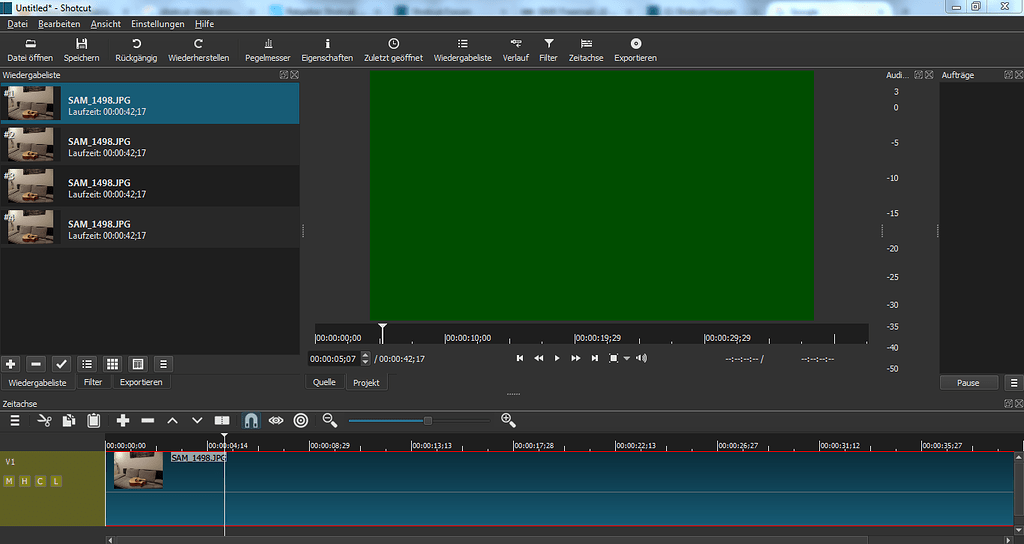Toggle ripple all tracks target icon
Image resolution: width=1024 pixels, height=544 pixels.
301,421
